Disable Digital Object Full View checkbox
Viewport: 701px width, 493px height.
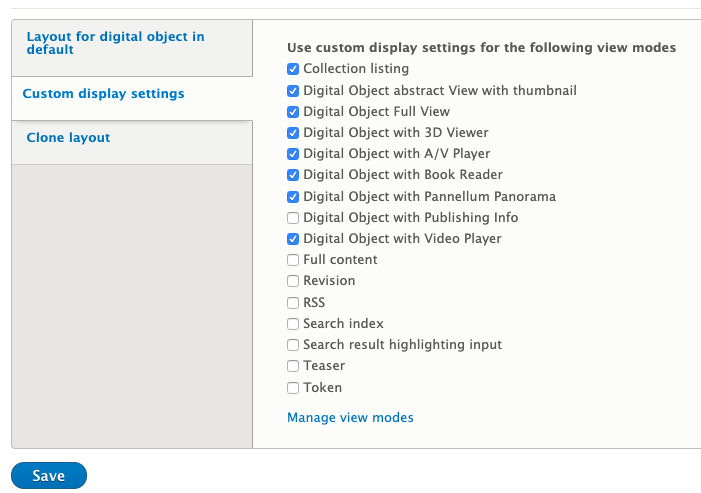tap(293, 112)
